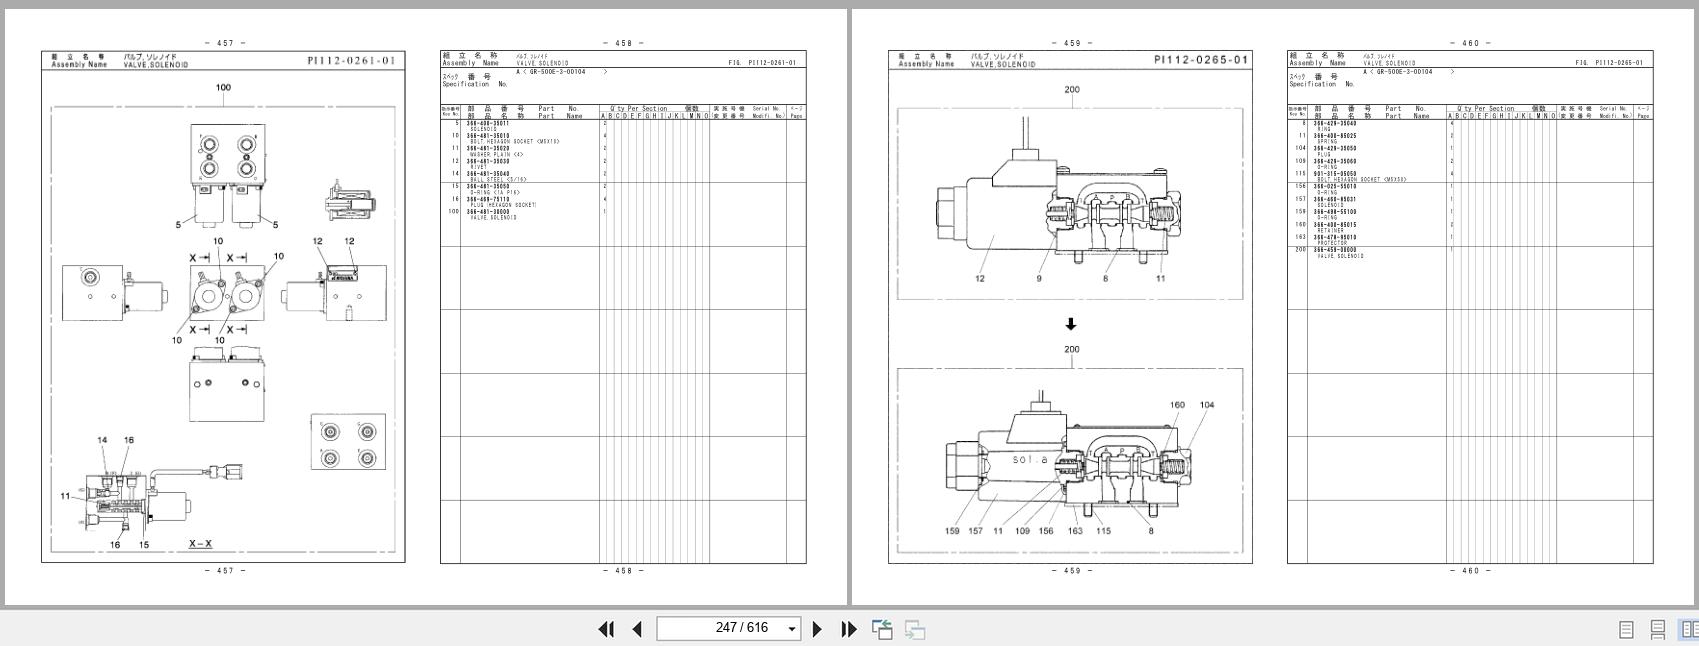Click FIG. PI112-0261-01 label on page 458
The height and width of the screenshot is (646, 1699).
(x=762, y=63)
